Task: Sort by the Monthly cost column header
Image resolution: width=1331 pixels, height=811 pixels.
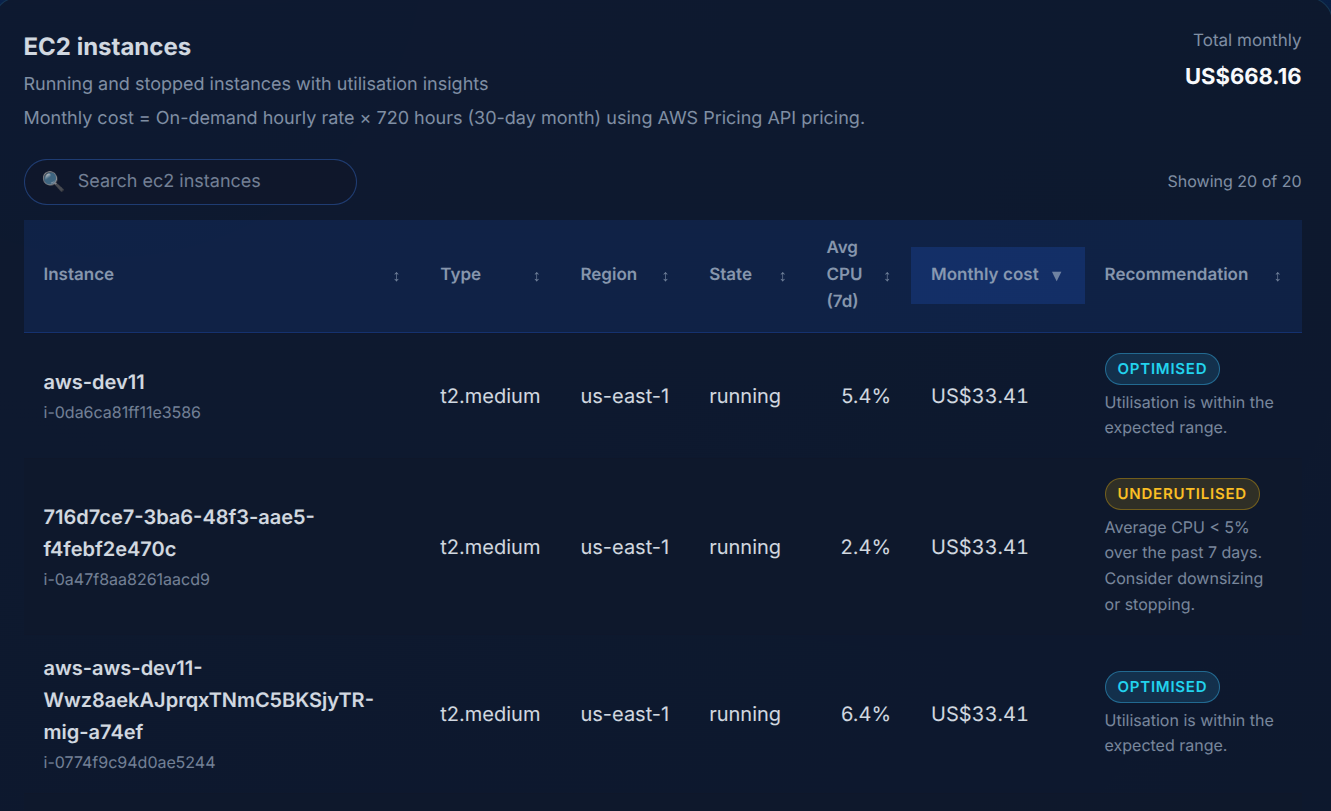Action: tap(984, 274)
